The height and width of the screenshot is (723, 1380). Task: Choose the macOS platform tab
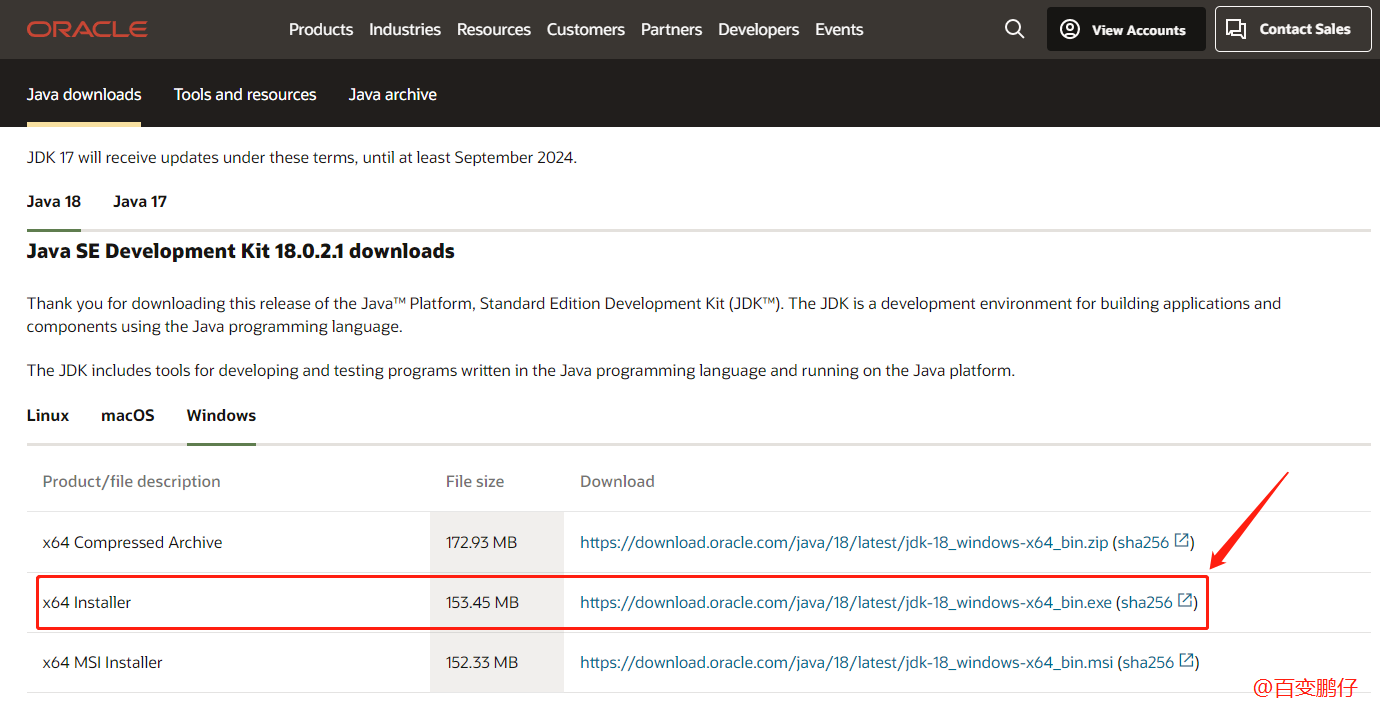click(x=128, y=416)
